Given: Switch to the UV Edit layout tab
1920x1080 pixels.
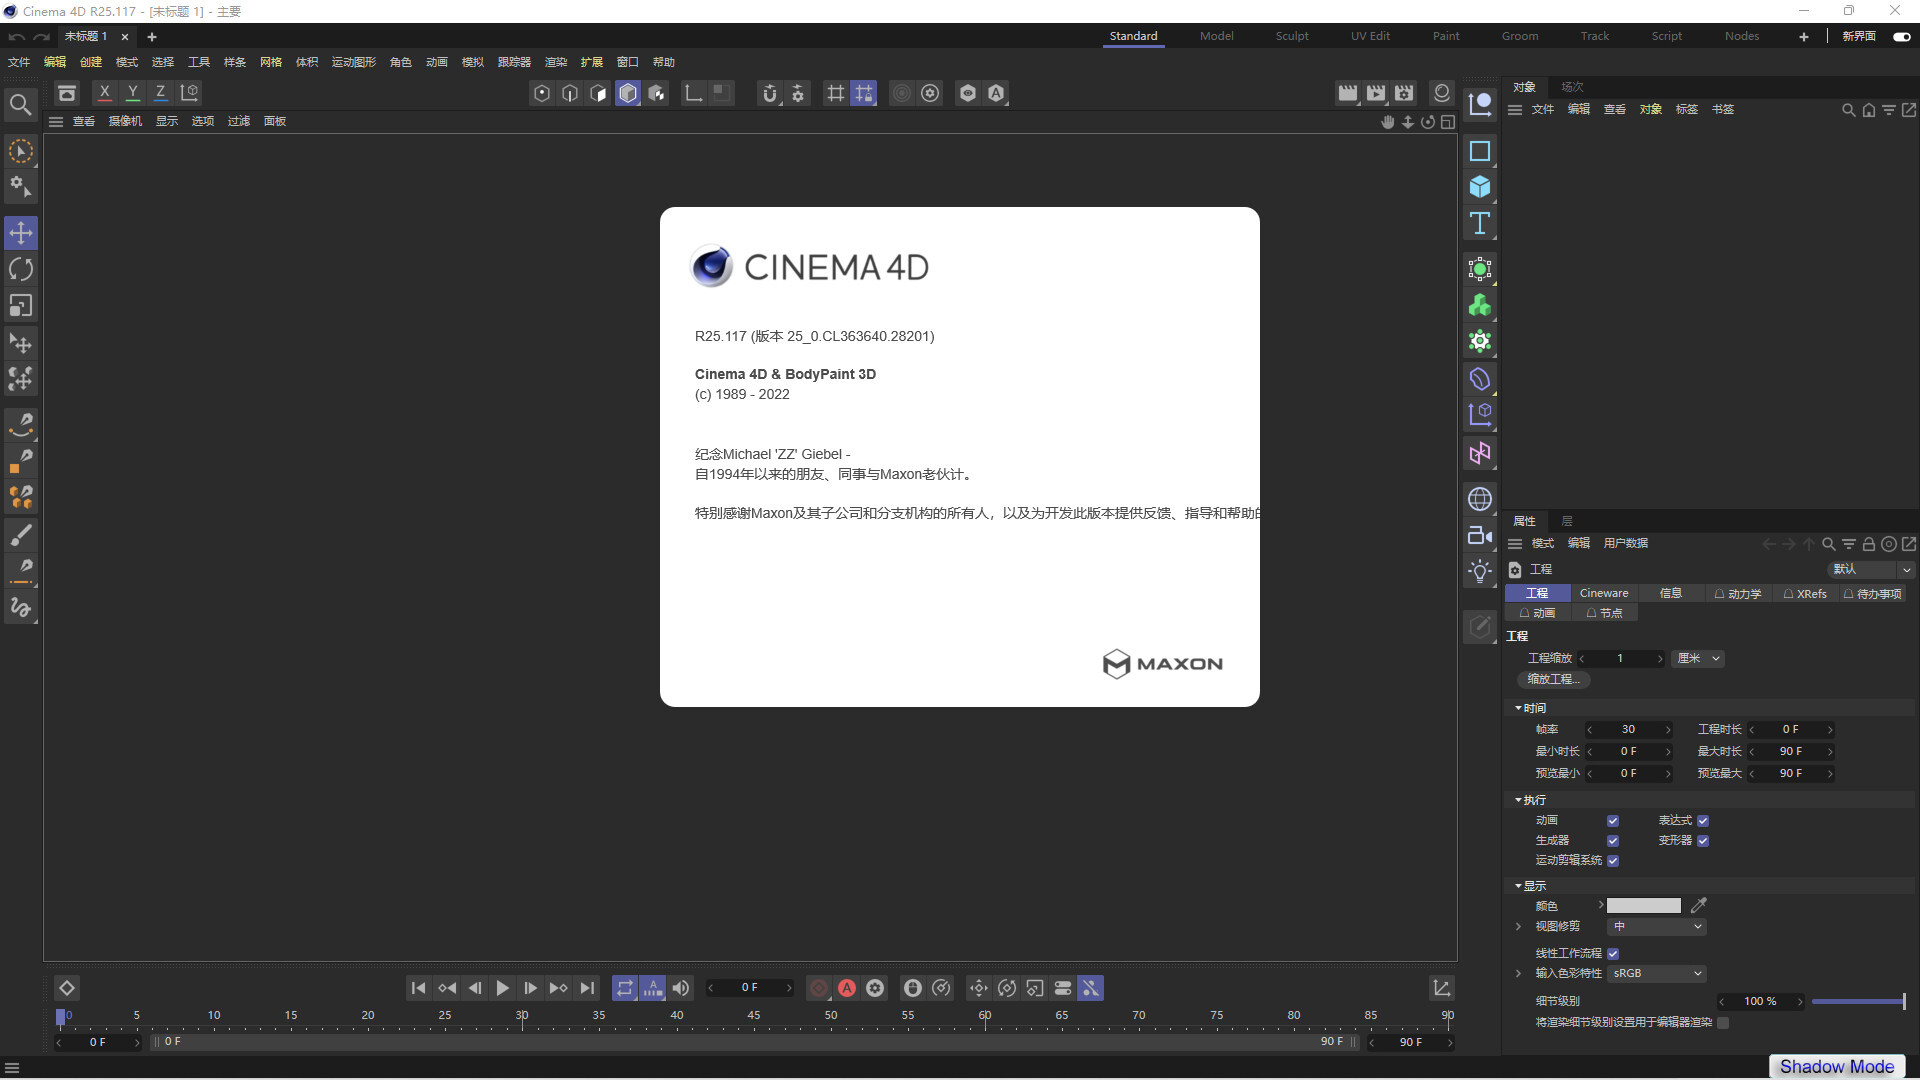Looking at the screenshot, I should click(x=1370, y=36).
